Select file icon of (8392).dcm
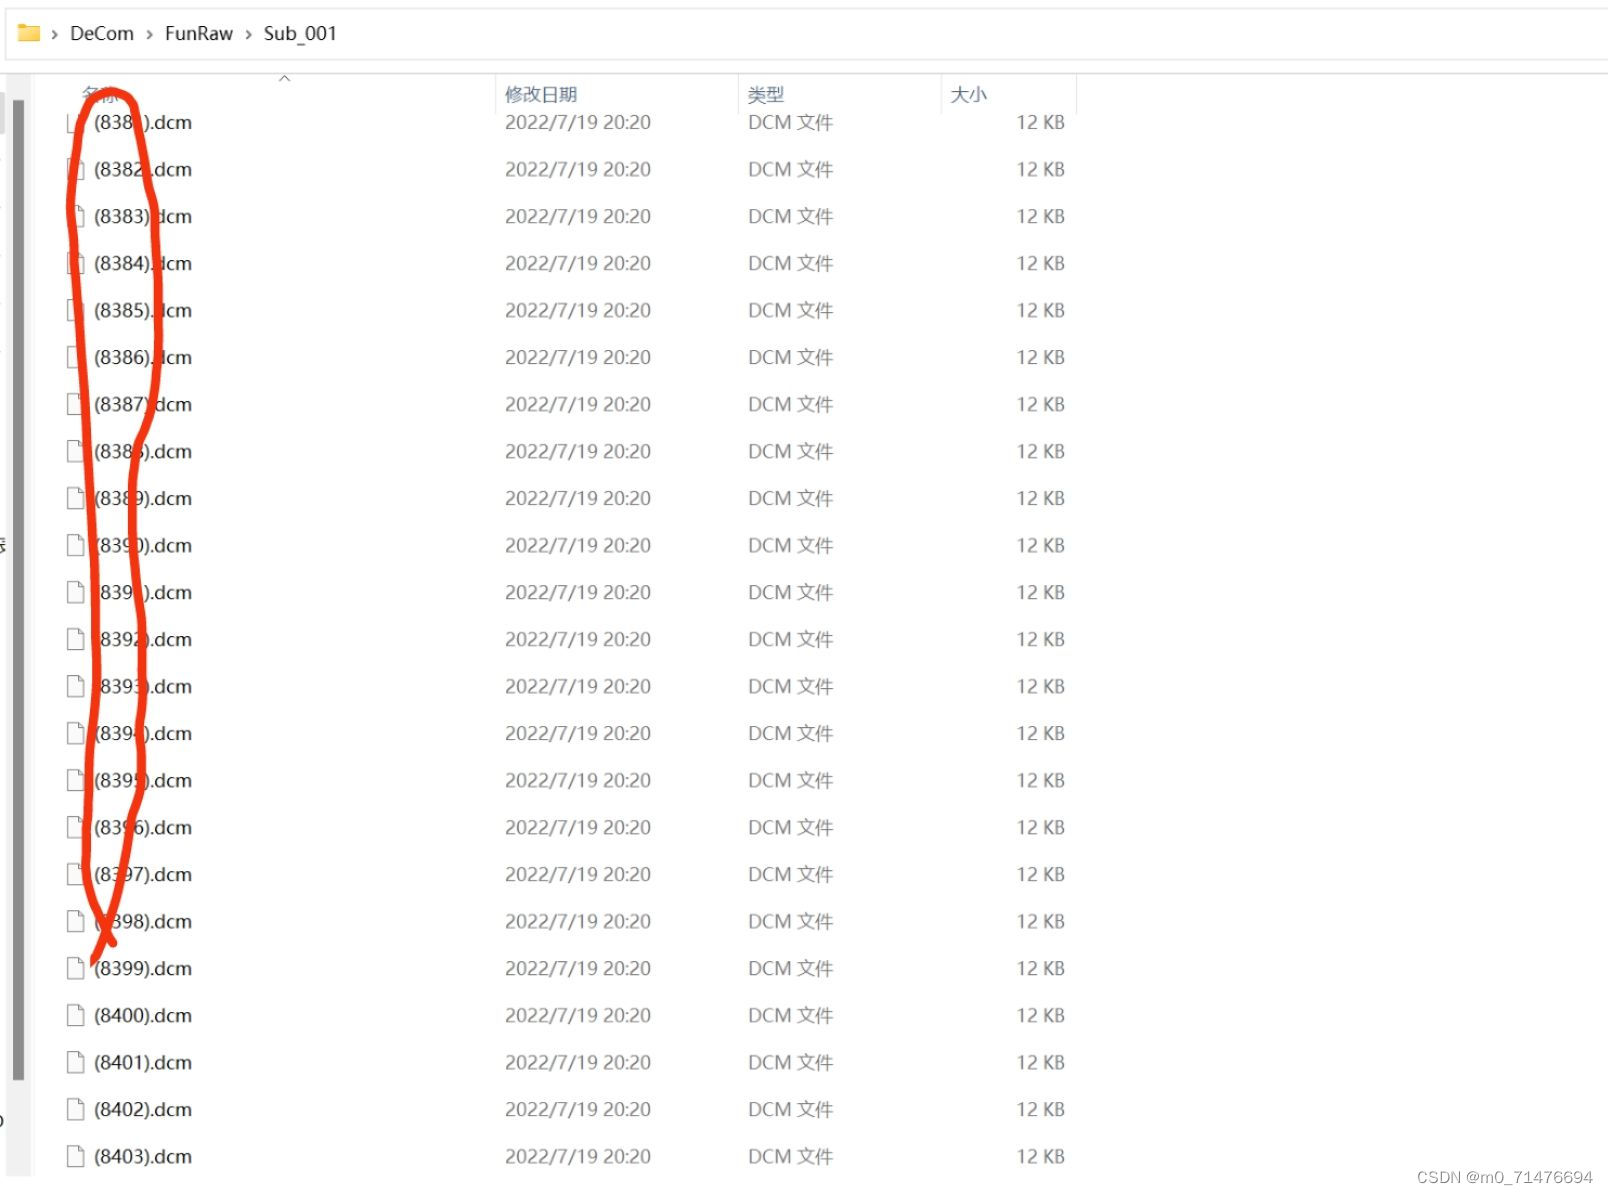This screenshot has height=1195, width=1608. coord(75,639)
